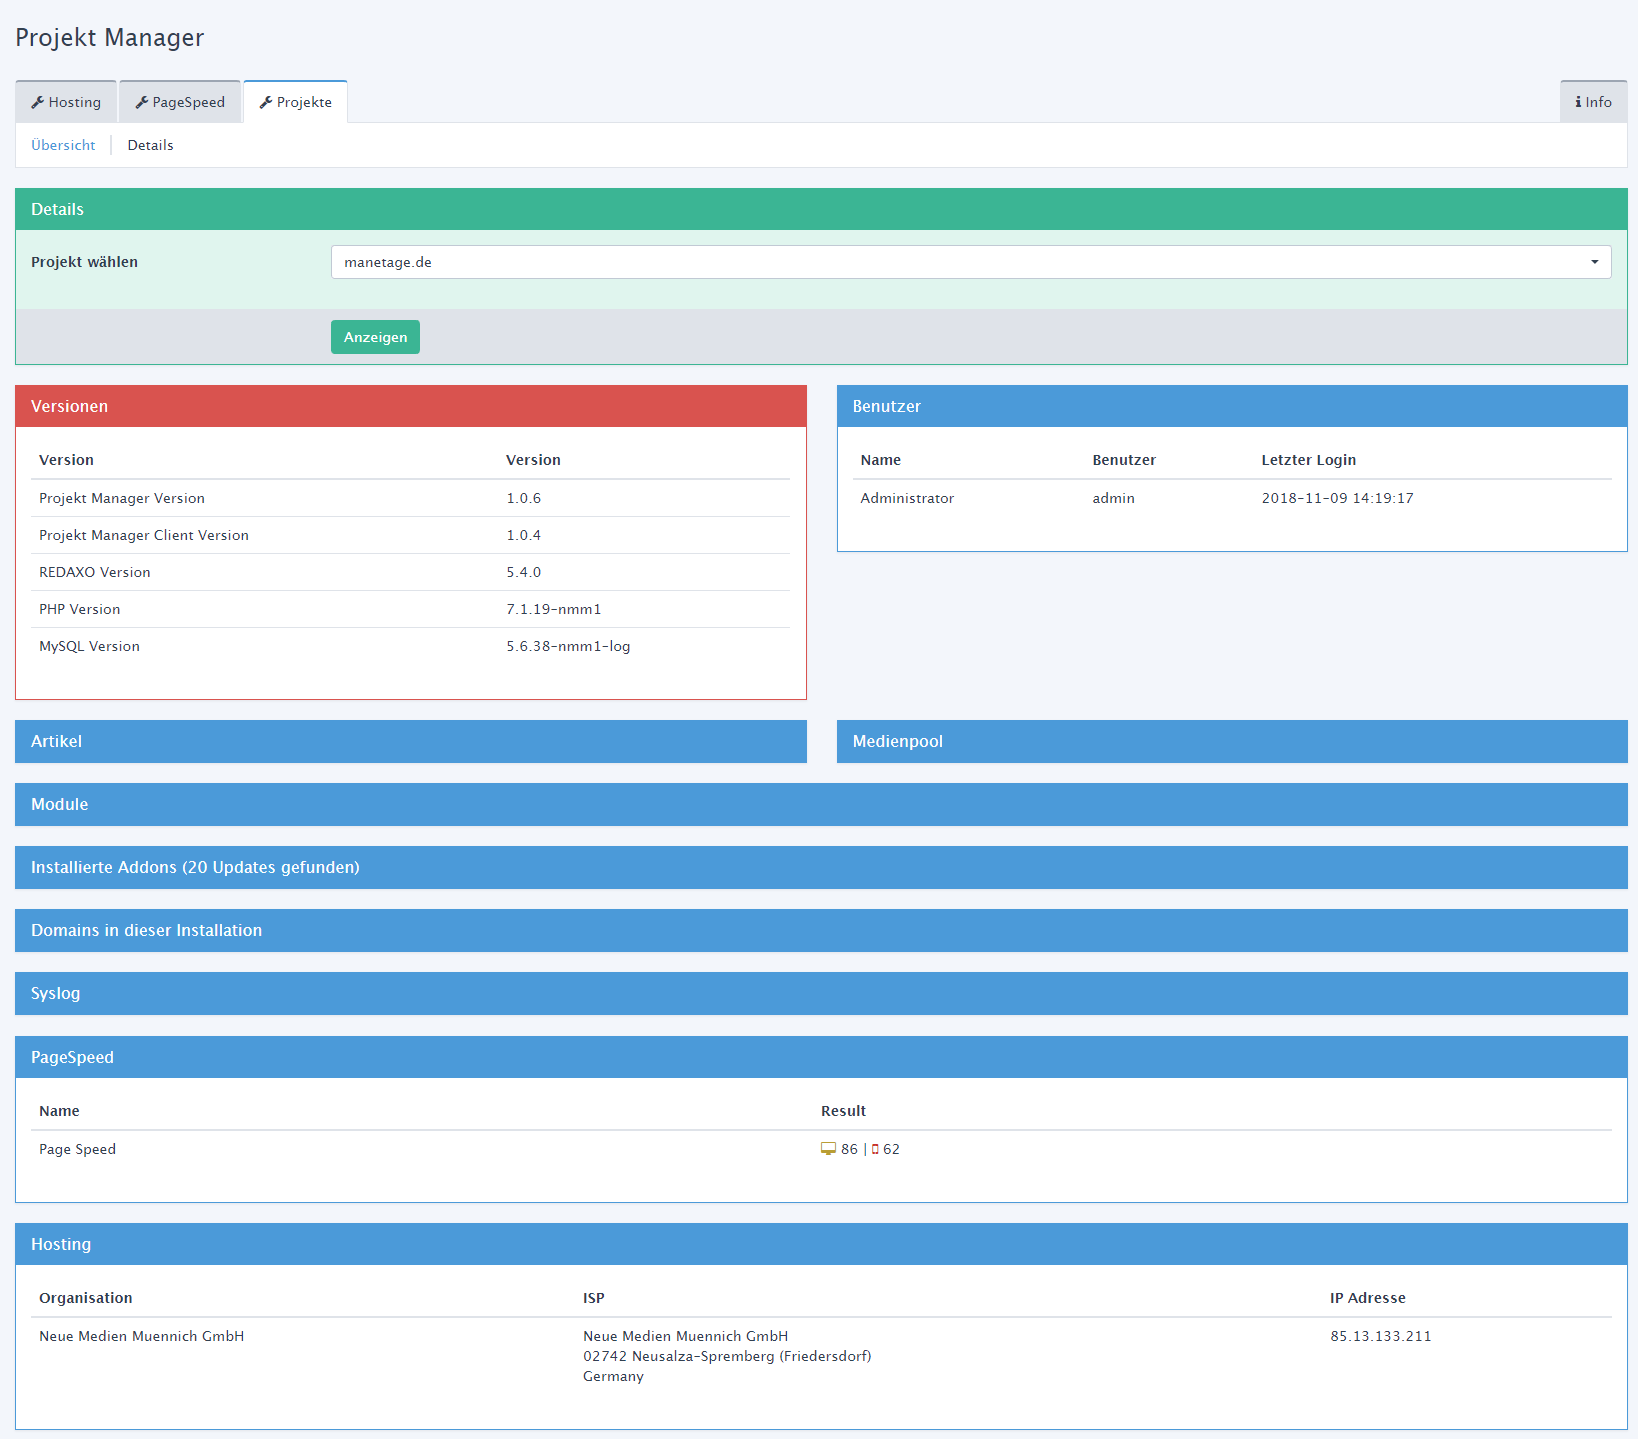1638x1439 pixels.
Task: Click REDAXO version value 5.4.0
Action: [x=523, y=572]
